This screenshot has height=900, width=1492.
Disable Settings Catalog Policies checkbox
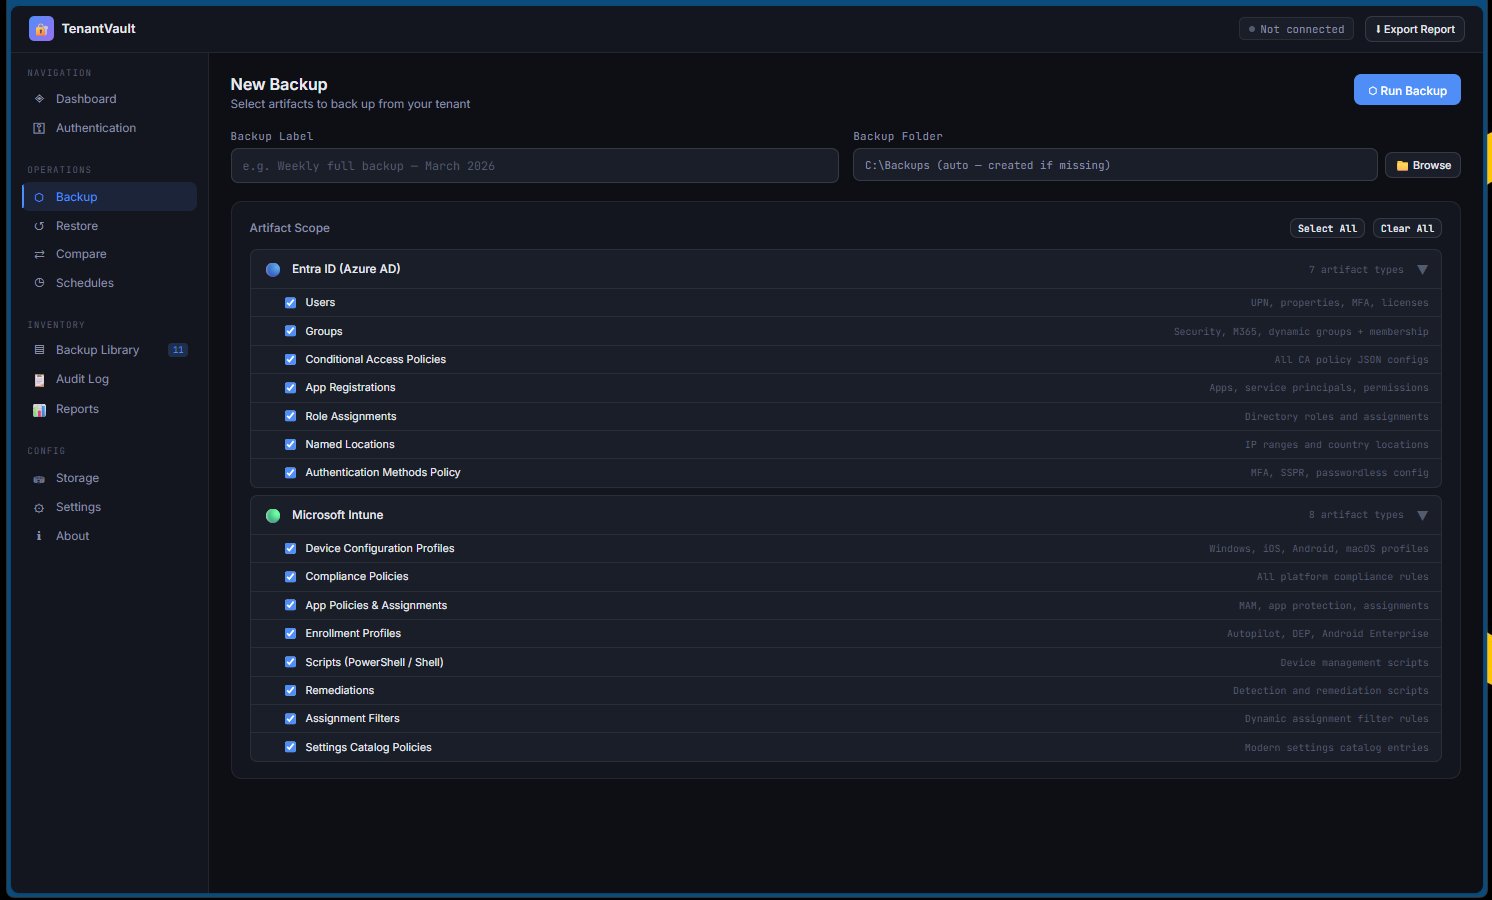[290, 747]
